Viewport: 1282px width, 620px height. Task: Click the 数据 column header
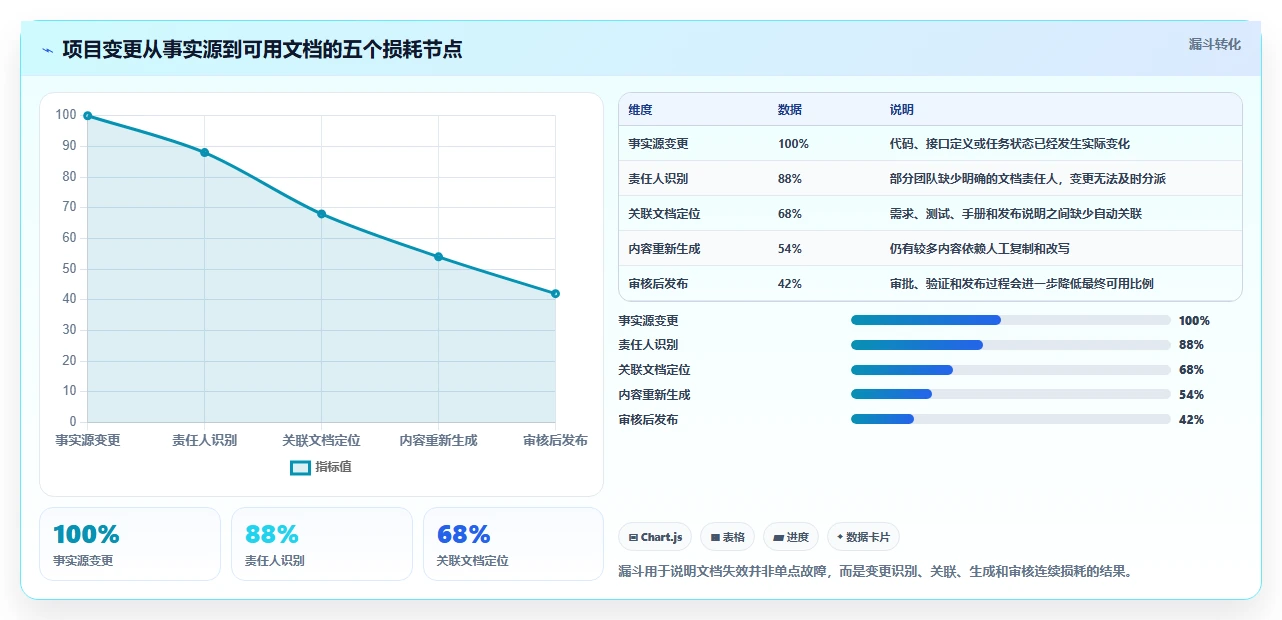(790, 110)
